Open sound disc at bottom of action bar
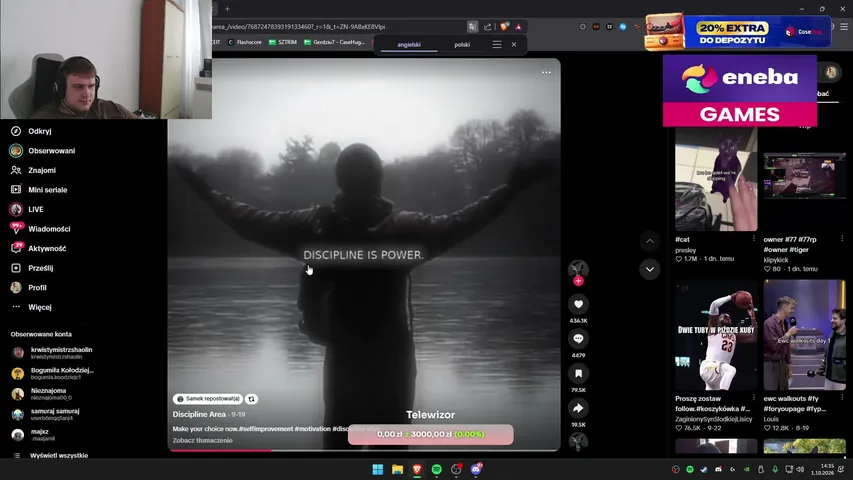This screenshot has height=480, width=853. tap(578, 441)
